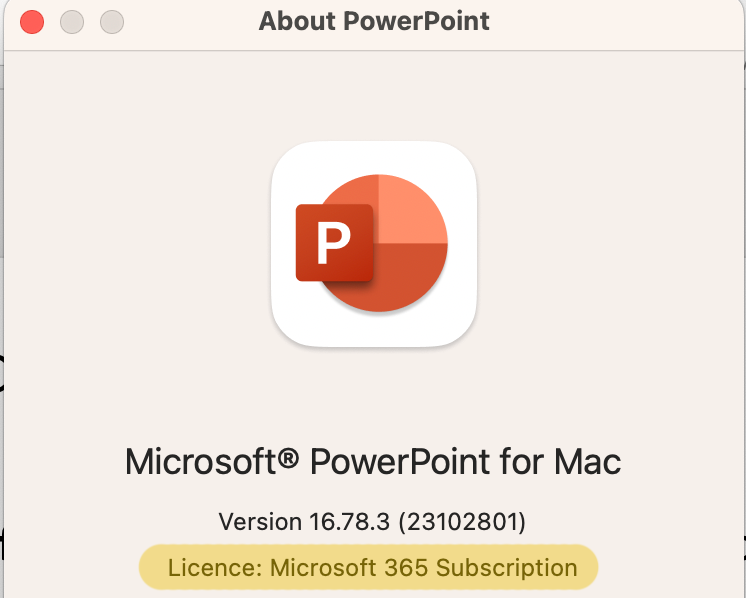
Task: Click the PowerPoint app logo icon
Action: coord(374,244)
